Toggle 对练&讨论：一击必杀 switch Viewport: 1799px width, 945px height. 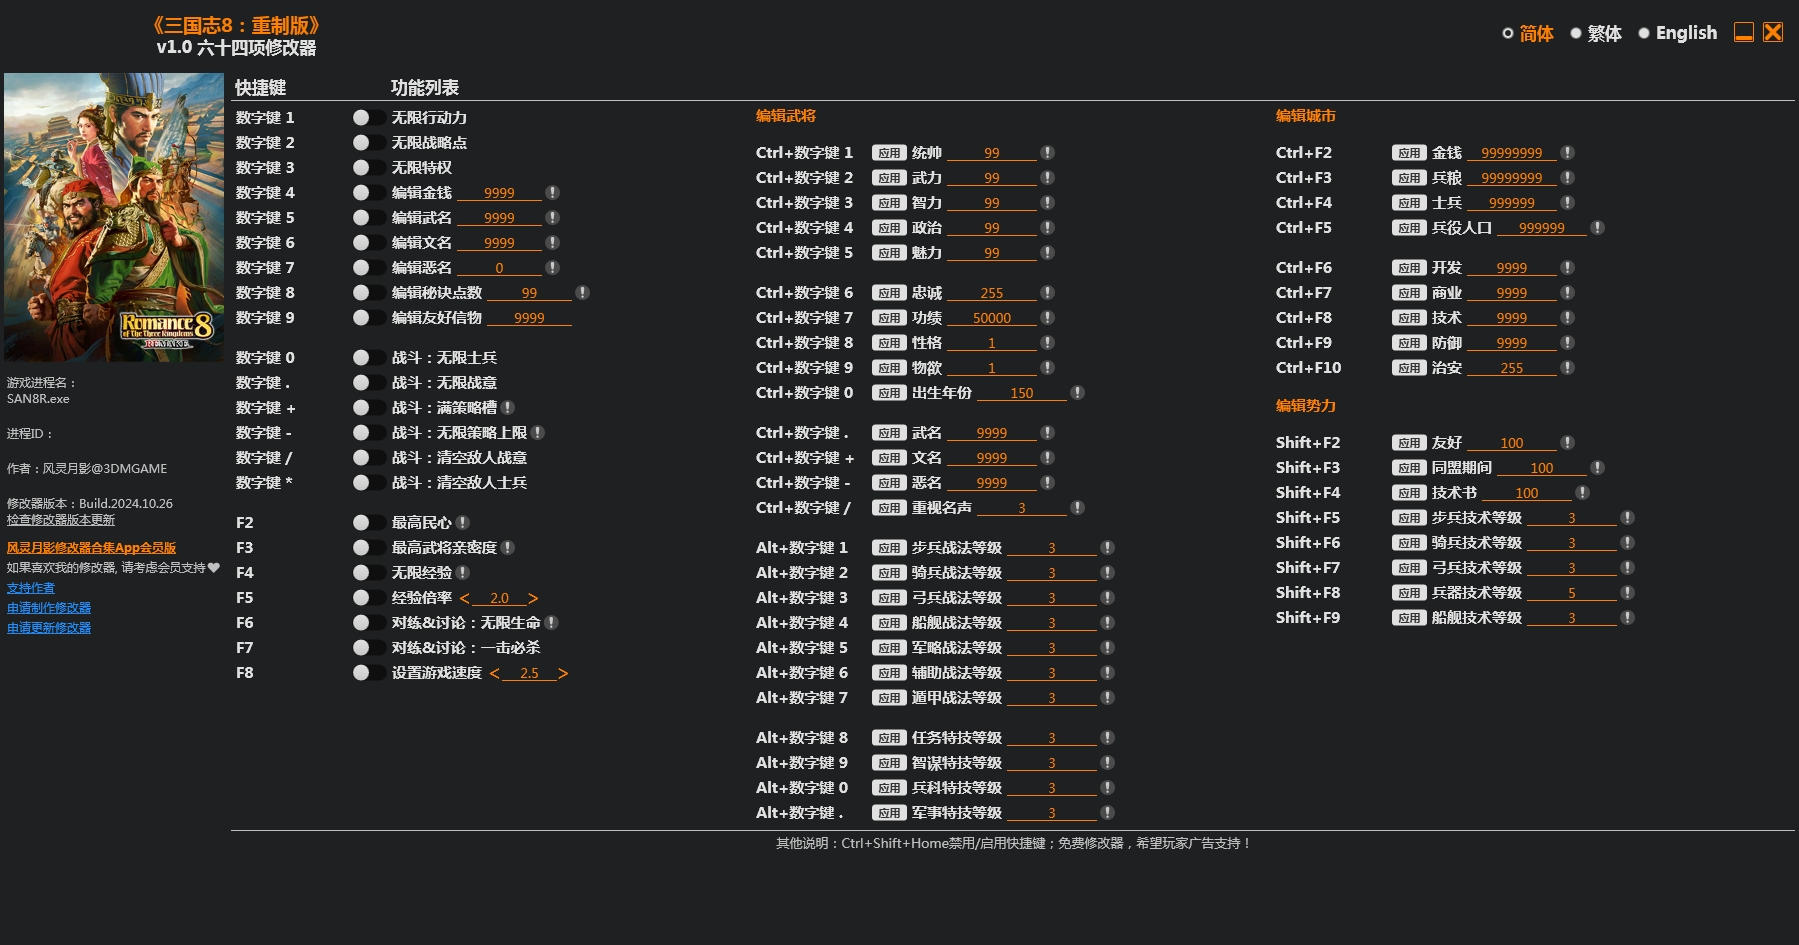pyautogui.click(x=368, y=647)
